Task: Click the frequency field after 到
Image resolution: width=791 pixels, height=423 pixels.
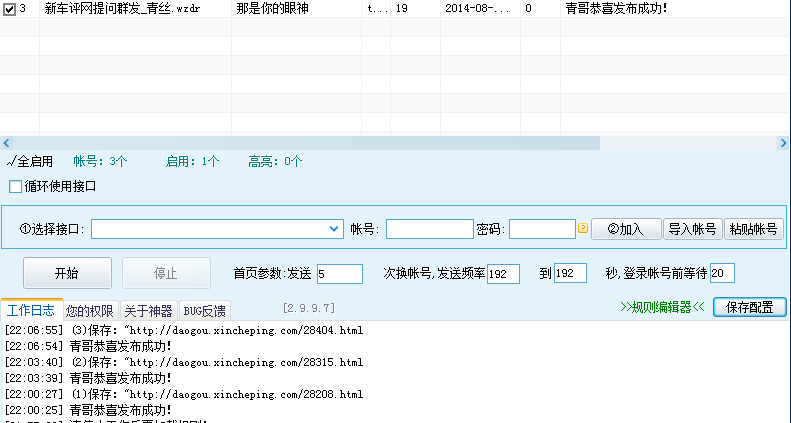Action: point(570,273)
